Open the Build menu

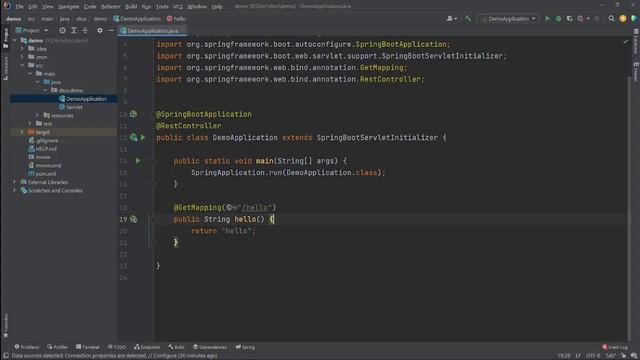pos(131,7)
